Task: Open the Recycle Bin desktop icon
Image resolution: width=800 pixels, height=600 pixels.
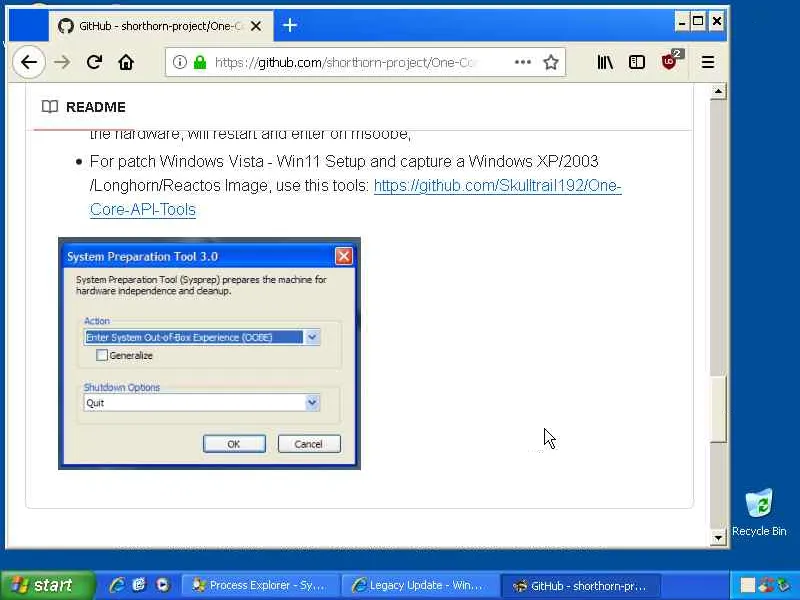Action: [x=759, y=512]
